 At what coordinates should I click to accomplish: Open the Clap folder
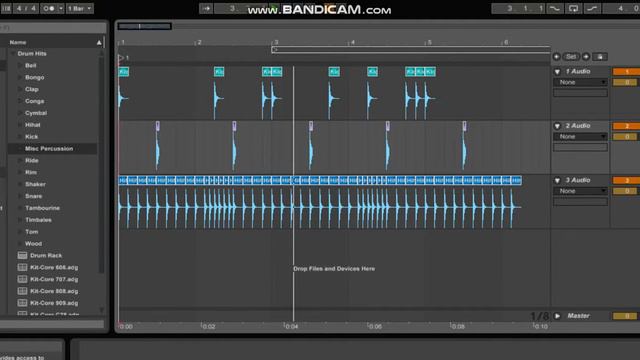(31, 89)
